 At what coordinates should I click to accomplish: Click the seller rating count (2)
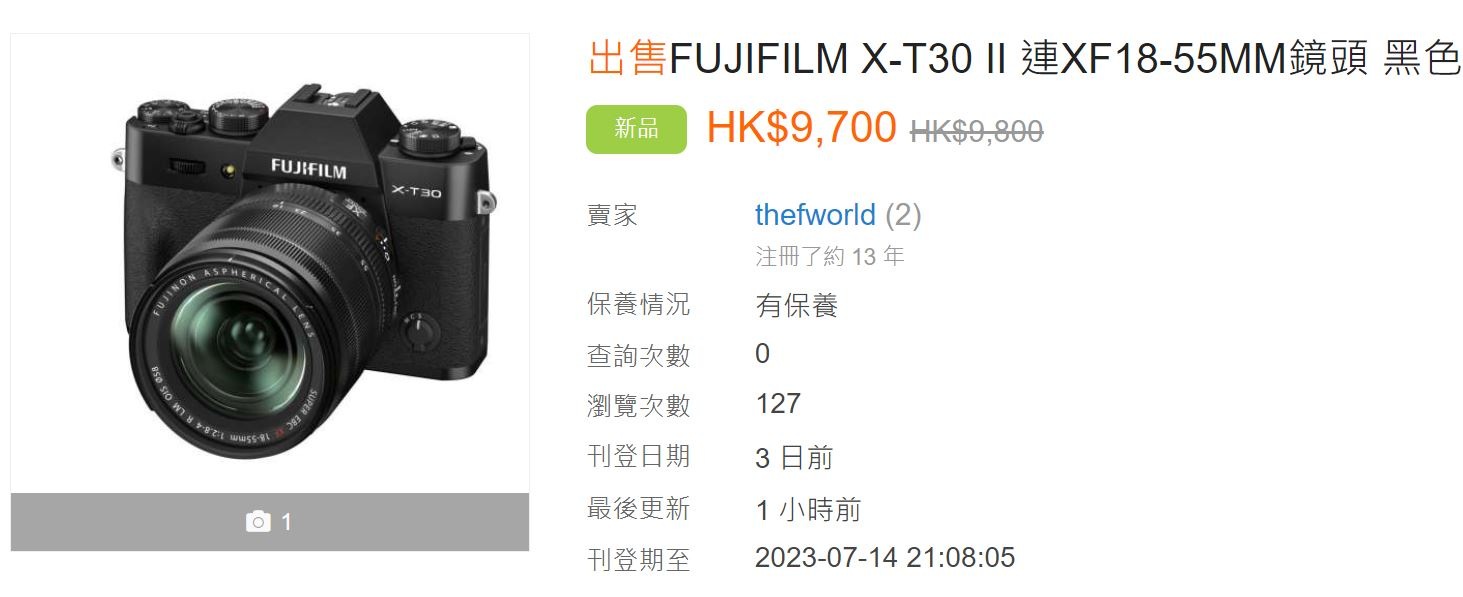[x=904, y=215]
